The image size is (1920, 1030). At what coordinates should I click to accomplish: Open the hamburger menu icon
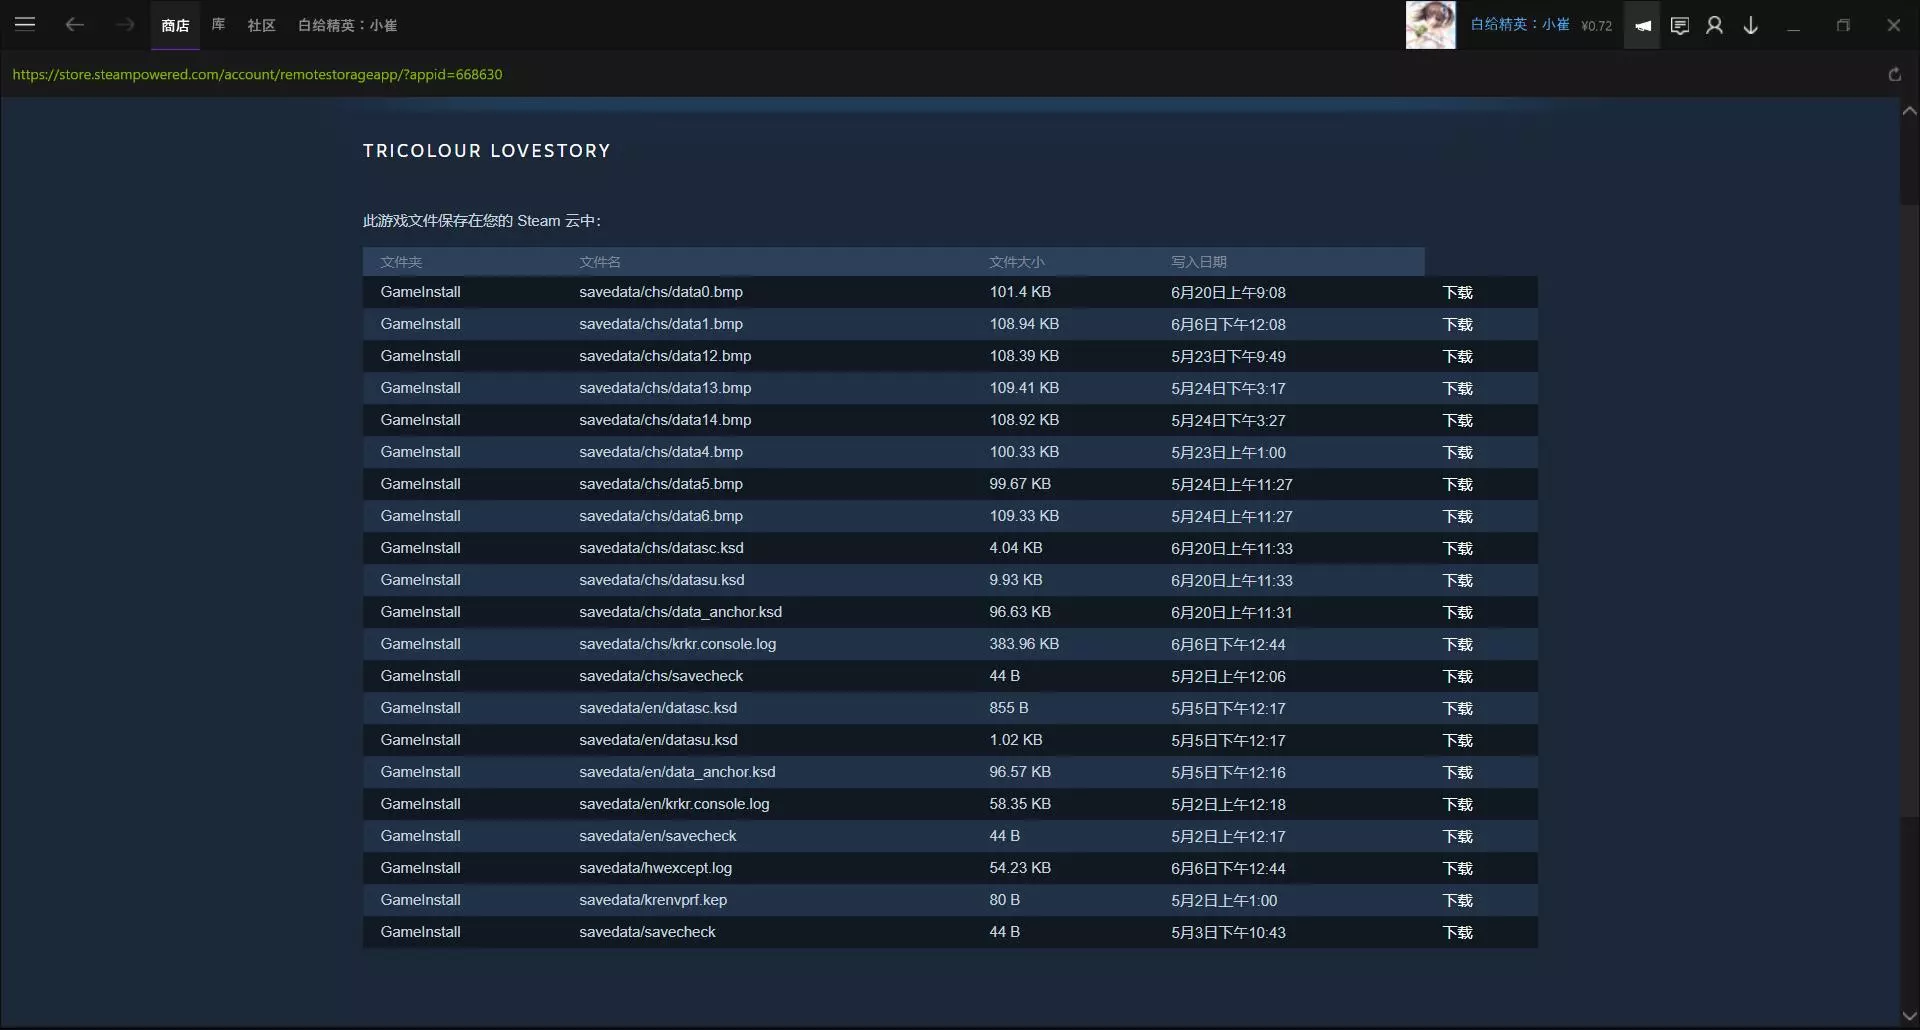(25, 24)
